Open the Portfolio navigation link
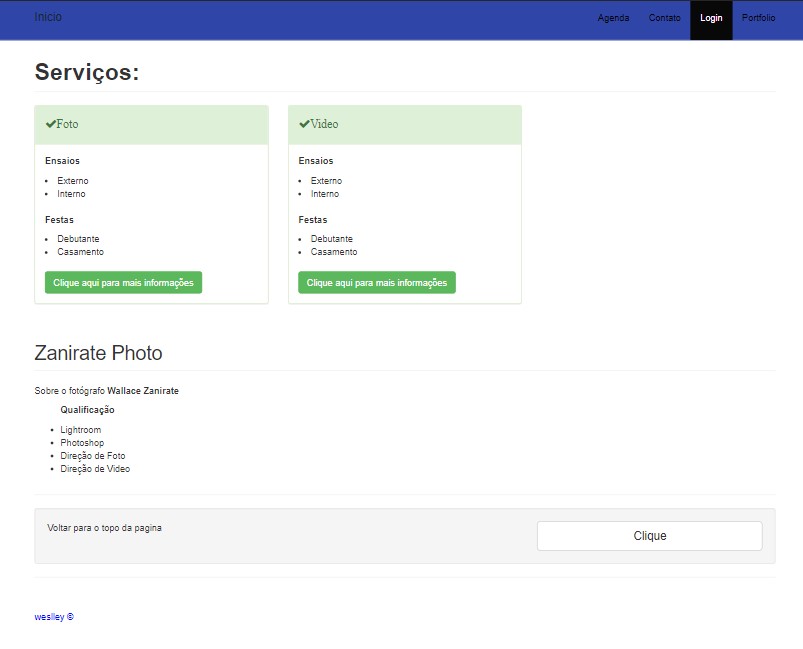Screen dimensions: 803x649 click(758, 18)
